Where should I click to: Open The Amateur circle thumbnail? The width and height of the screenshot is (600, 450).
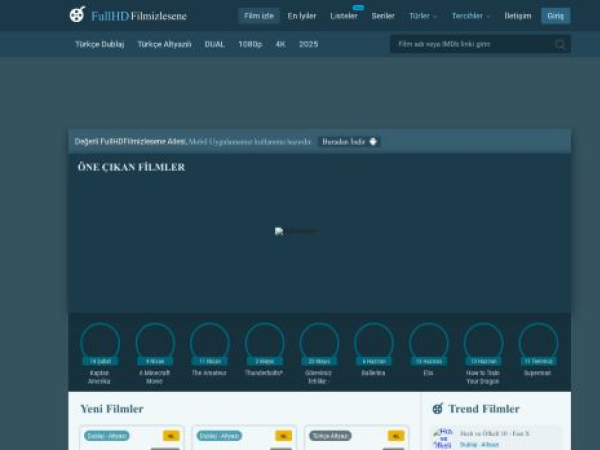pyautogui.click(x=210, y=342)
